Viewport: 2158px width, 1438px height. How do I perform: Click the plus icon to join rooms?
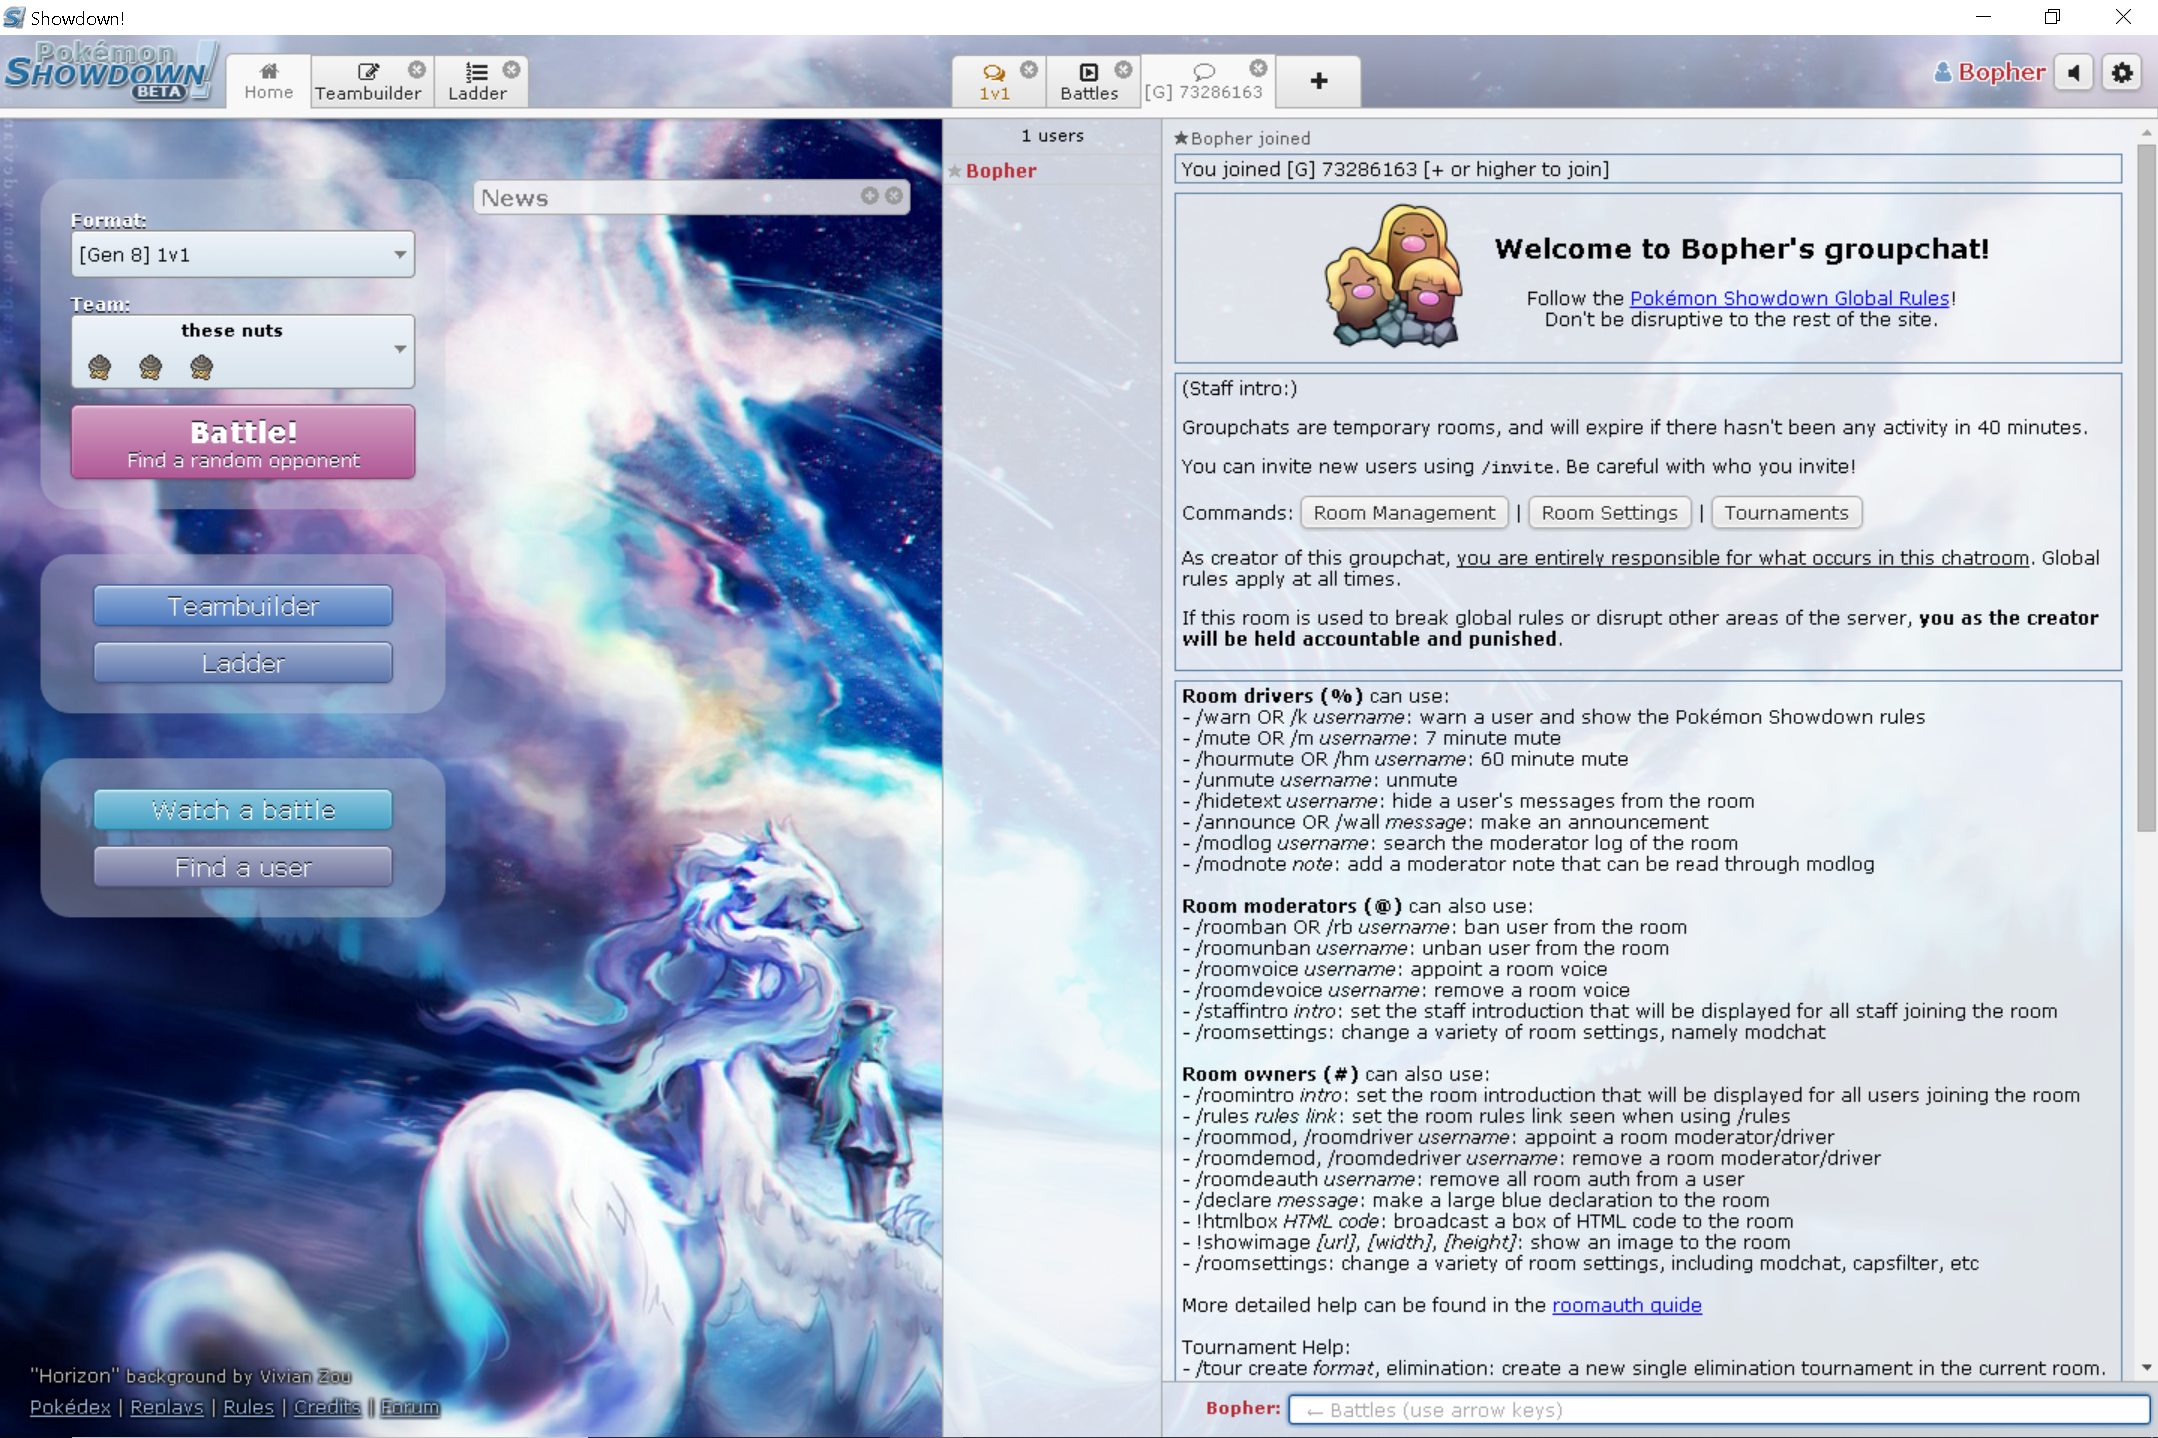pos(1318,81)
